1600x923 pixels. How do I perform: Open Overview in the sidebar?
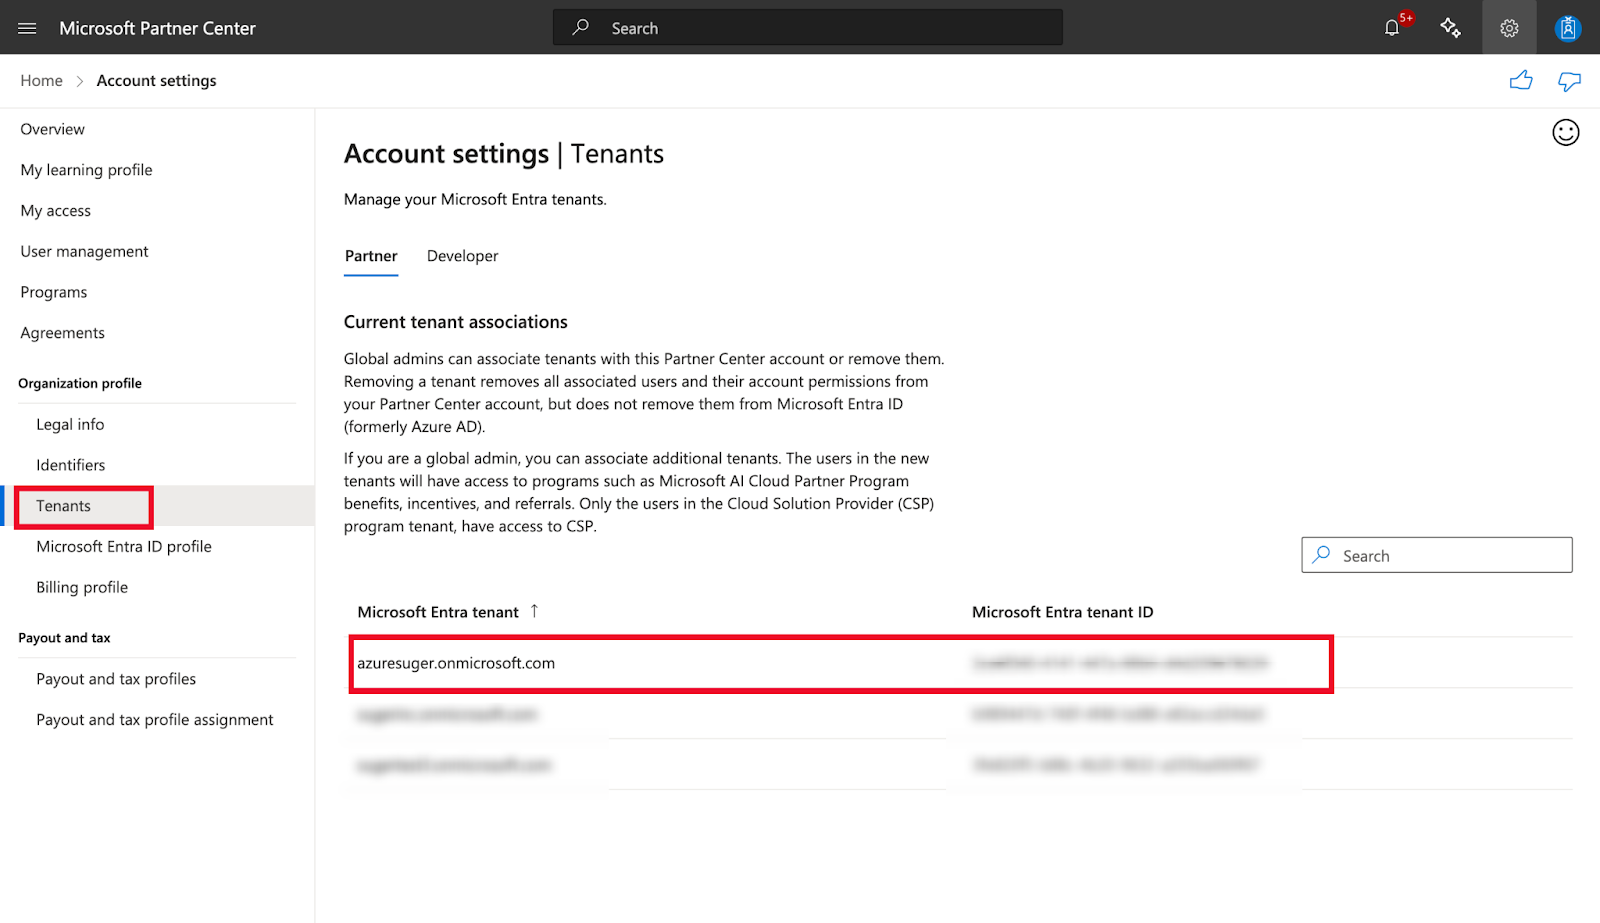(53, 129)
